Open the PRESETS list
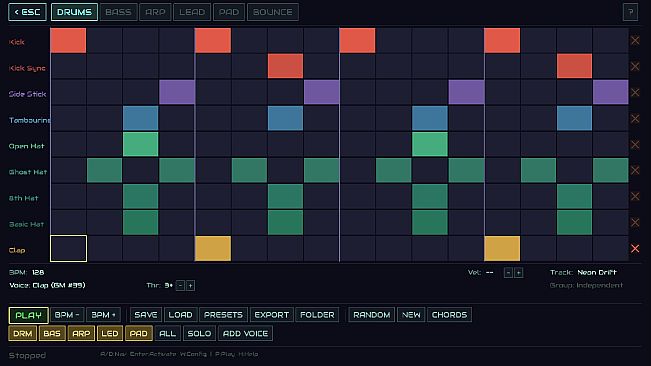 [223, 315]
